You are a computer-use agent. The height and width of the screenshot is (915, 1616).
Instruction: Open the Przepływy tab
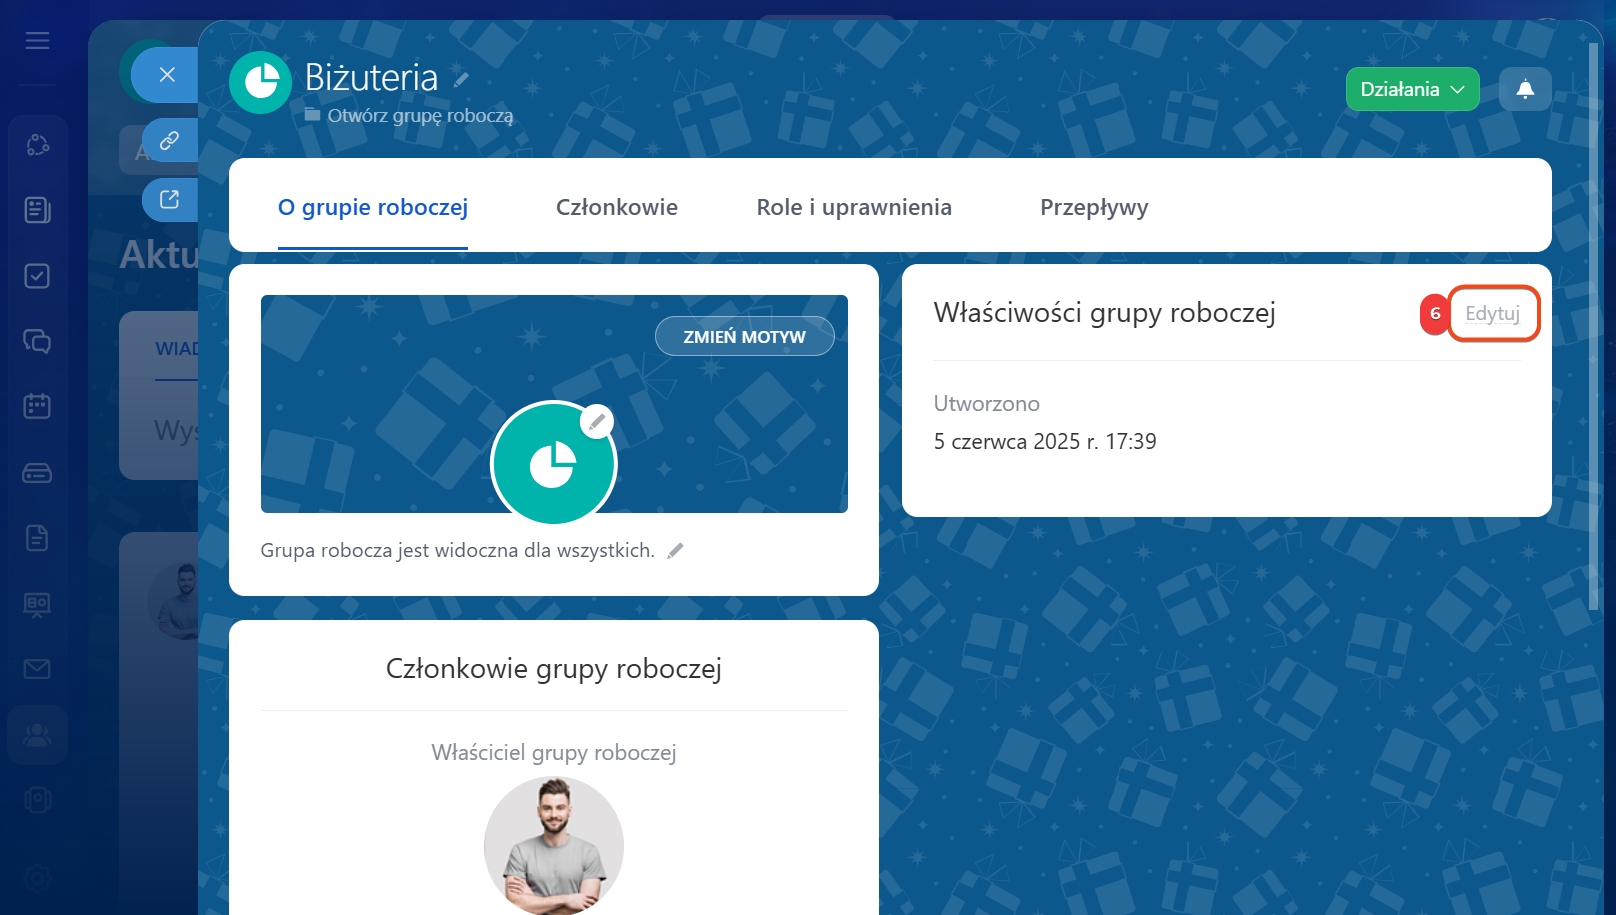pos(1094,207)
